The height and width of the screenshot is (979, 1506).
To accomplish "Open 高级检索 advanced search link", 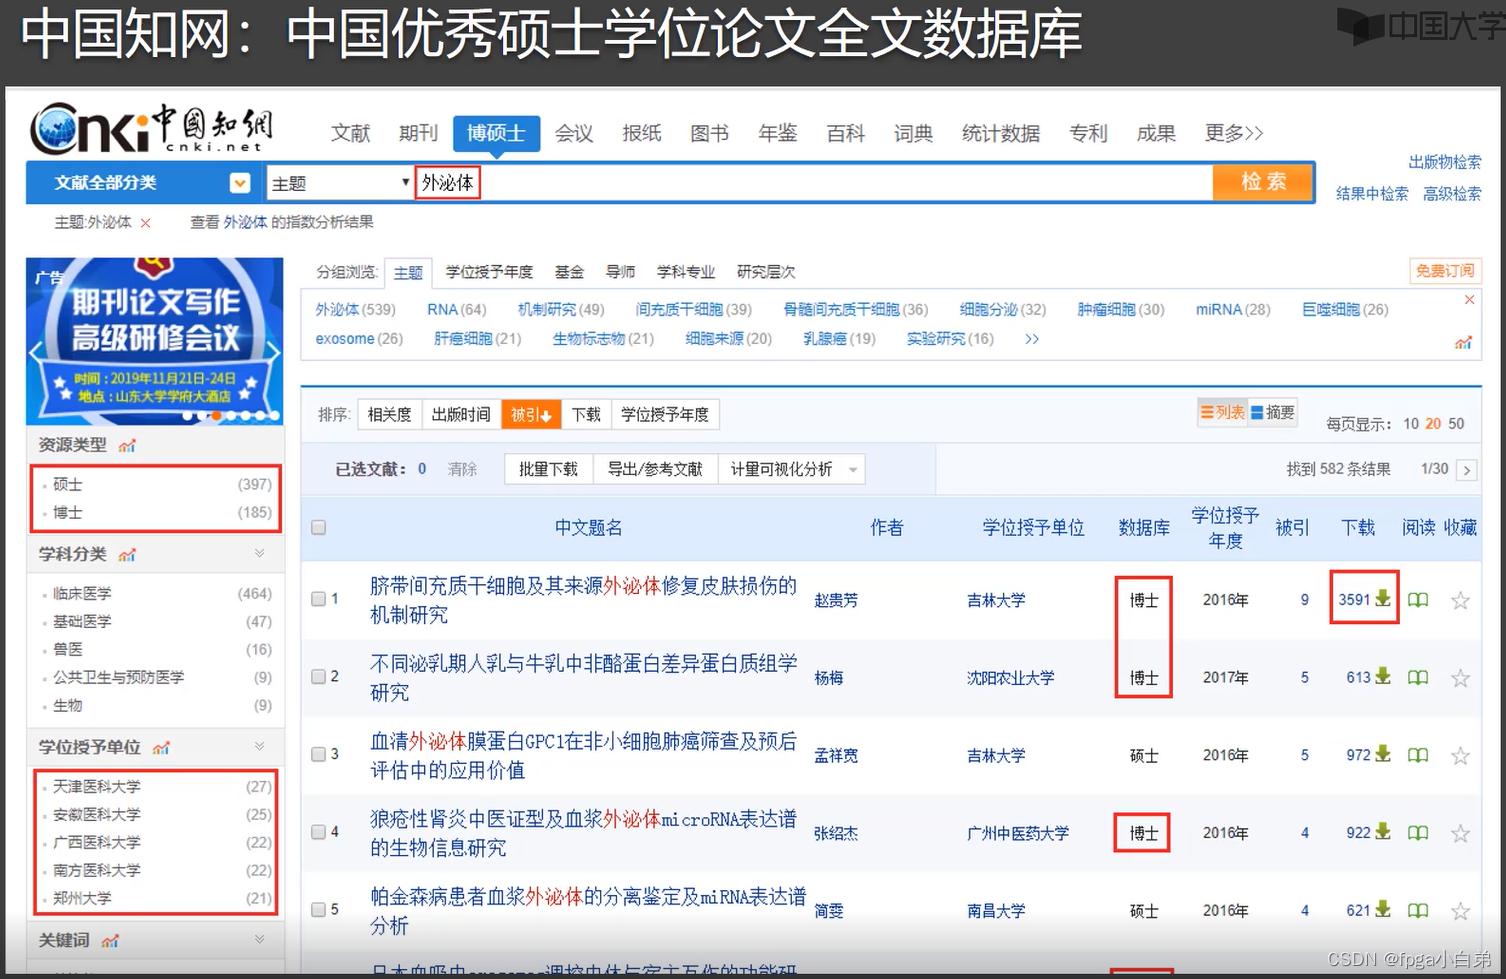I will (x=1452, y=194).
